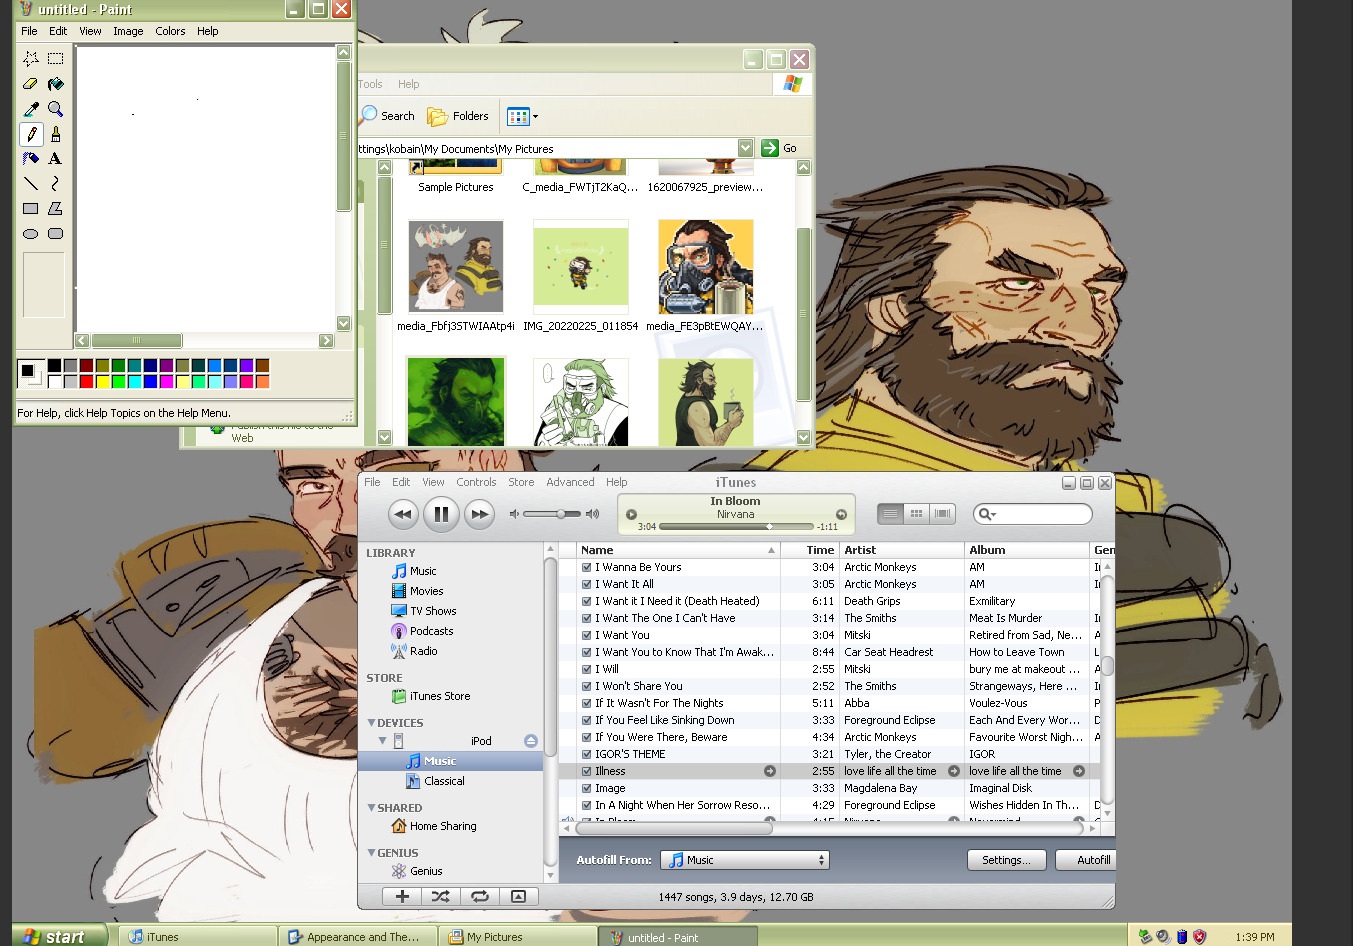Click the iTunes search field

click(1033, 514)
